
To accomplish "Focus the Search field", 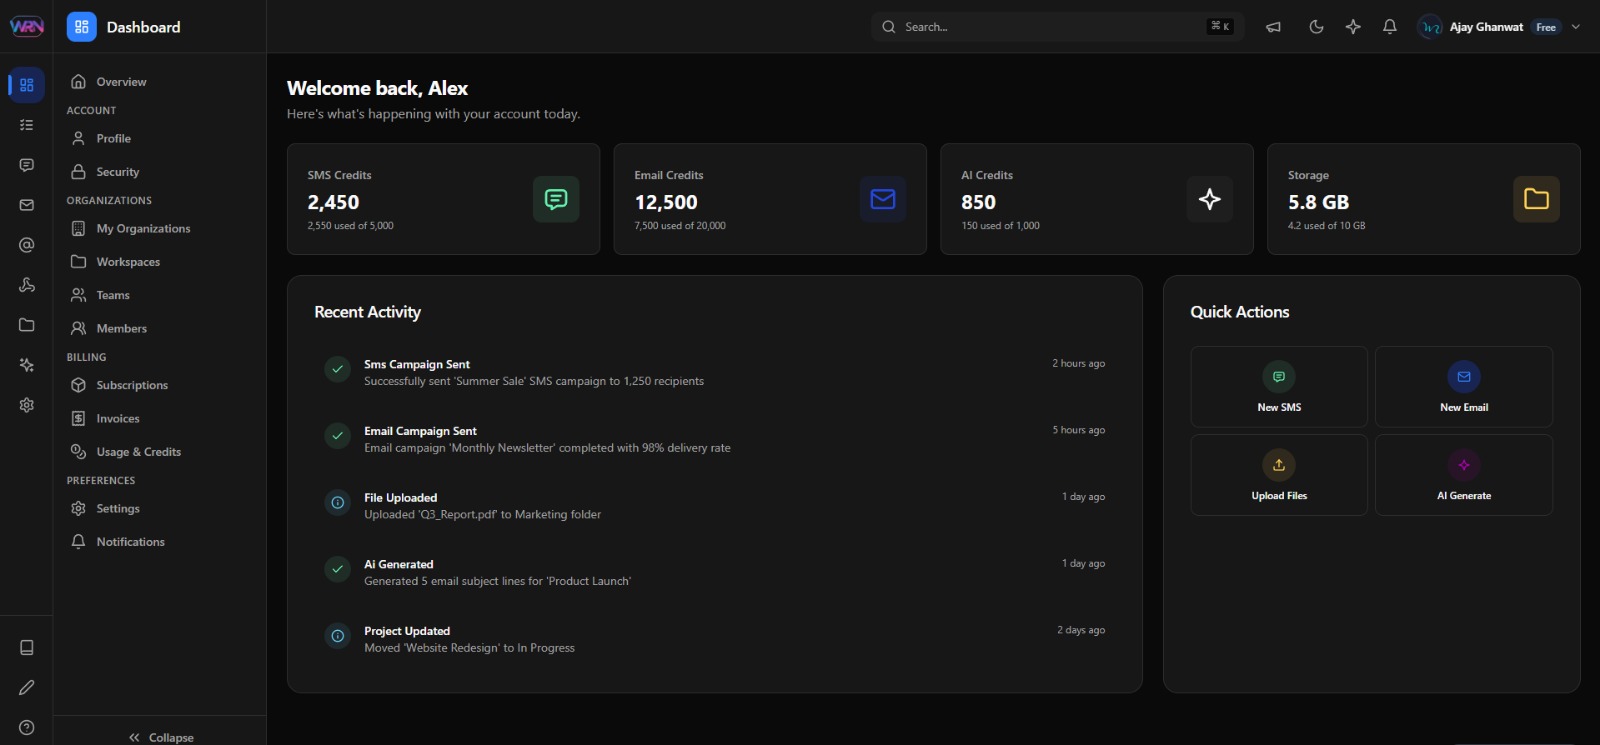I will point(1058,27).
